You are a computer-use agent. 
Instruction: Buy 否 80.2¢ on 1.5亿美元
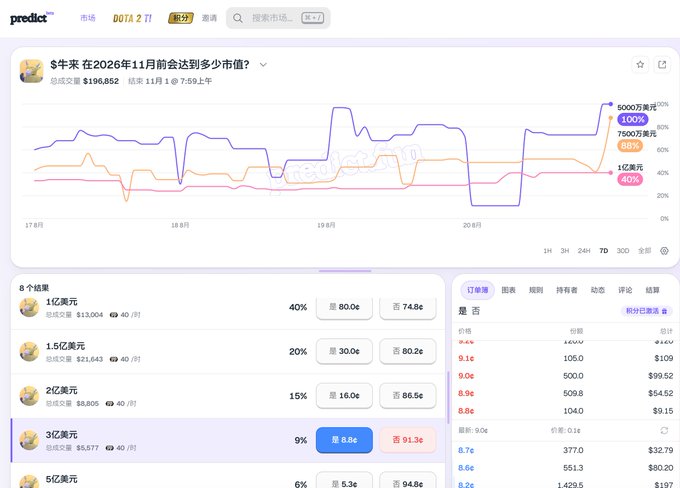[408, 351]
